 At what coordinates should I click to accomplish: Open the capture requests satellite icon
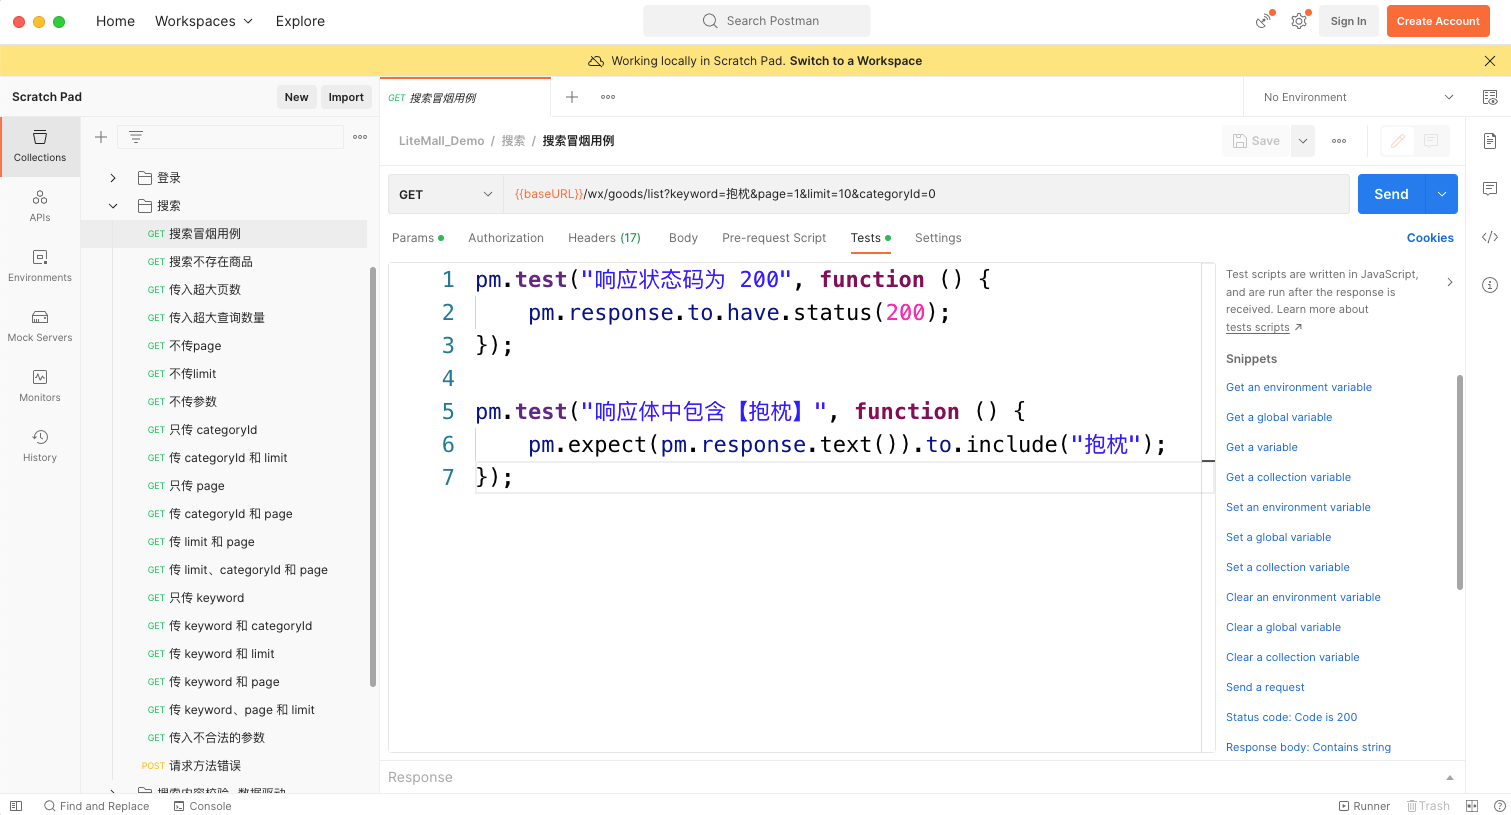1265,21
